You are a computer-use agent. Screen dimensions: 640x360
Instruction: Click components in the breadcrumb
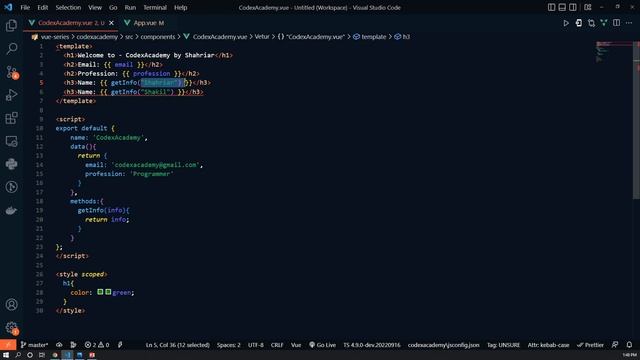coord(158,37)
